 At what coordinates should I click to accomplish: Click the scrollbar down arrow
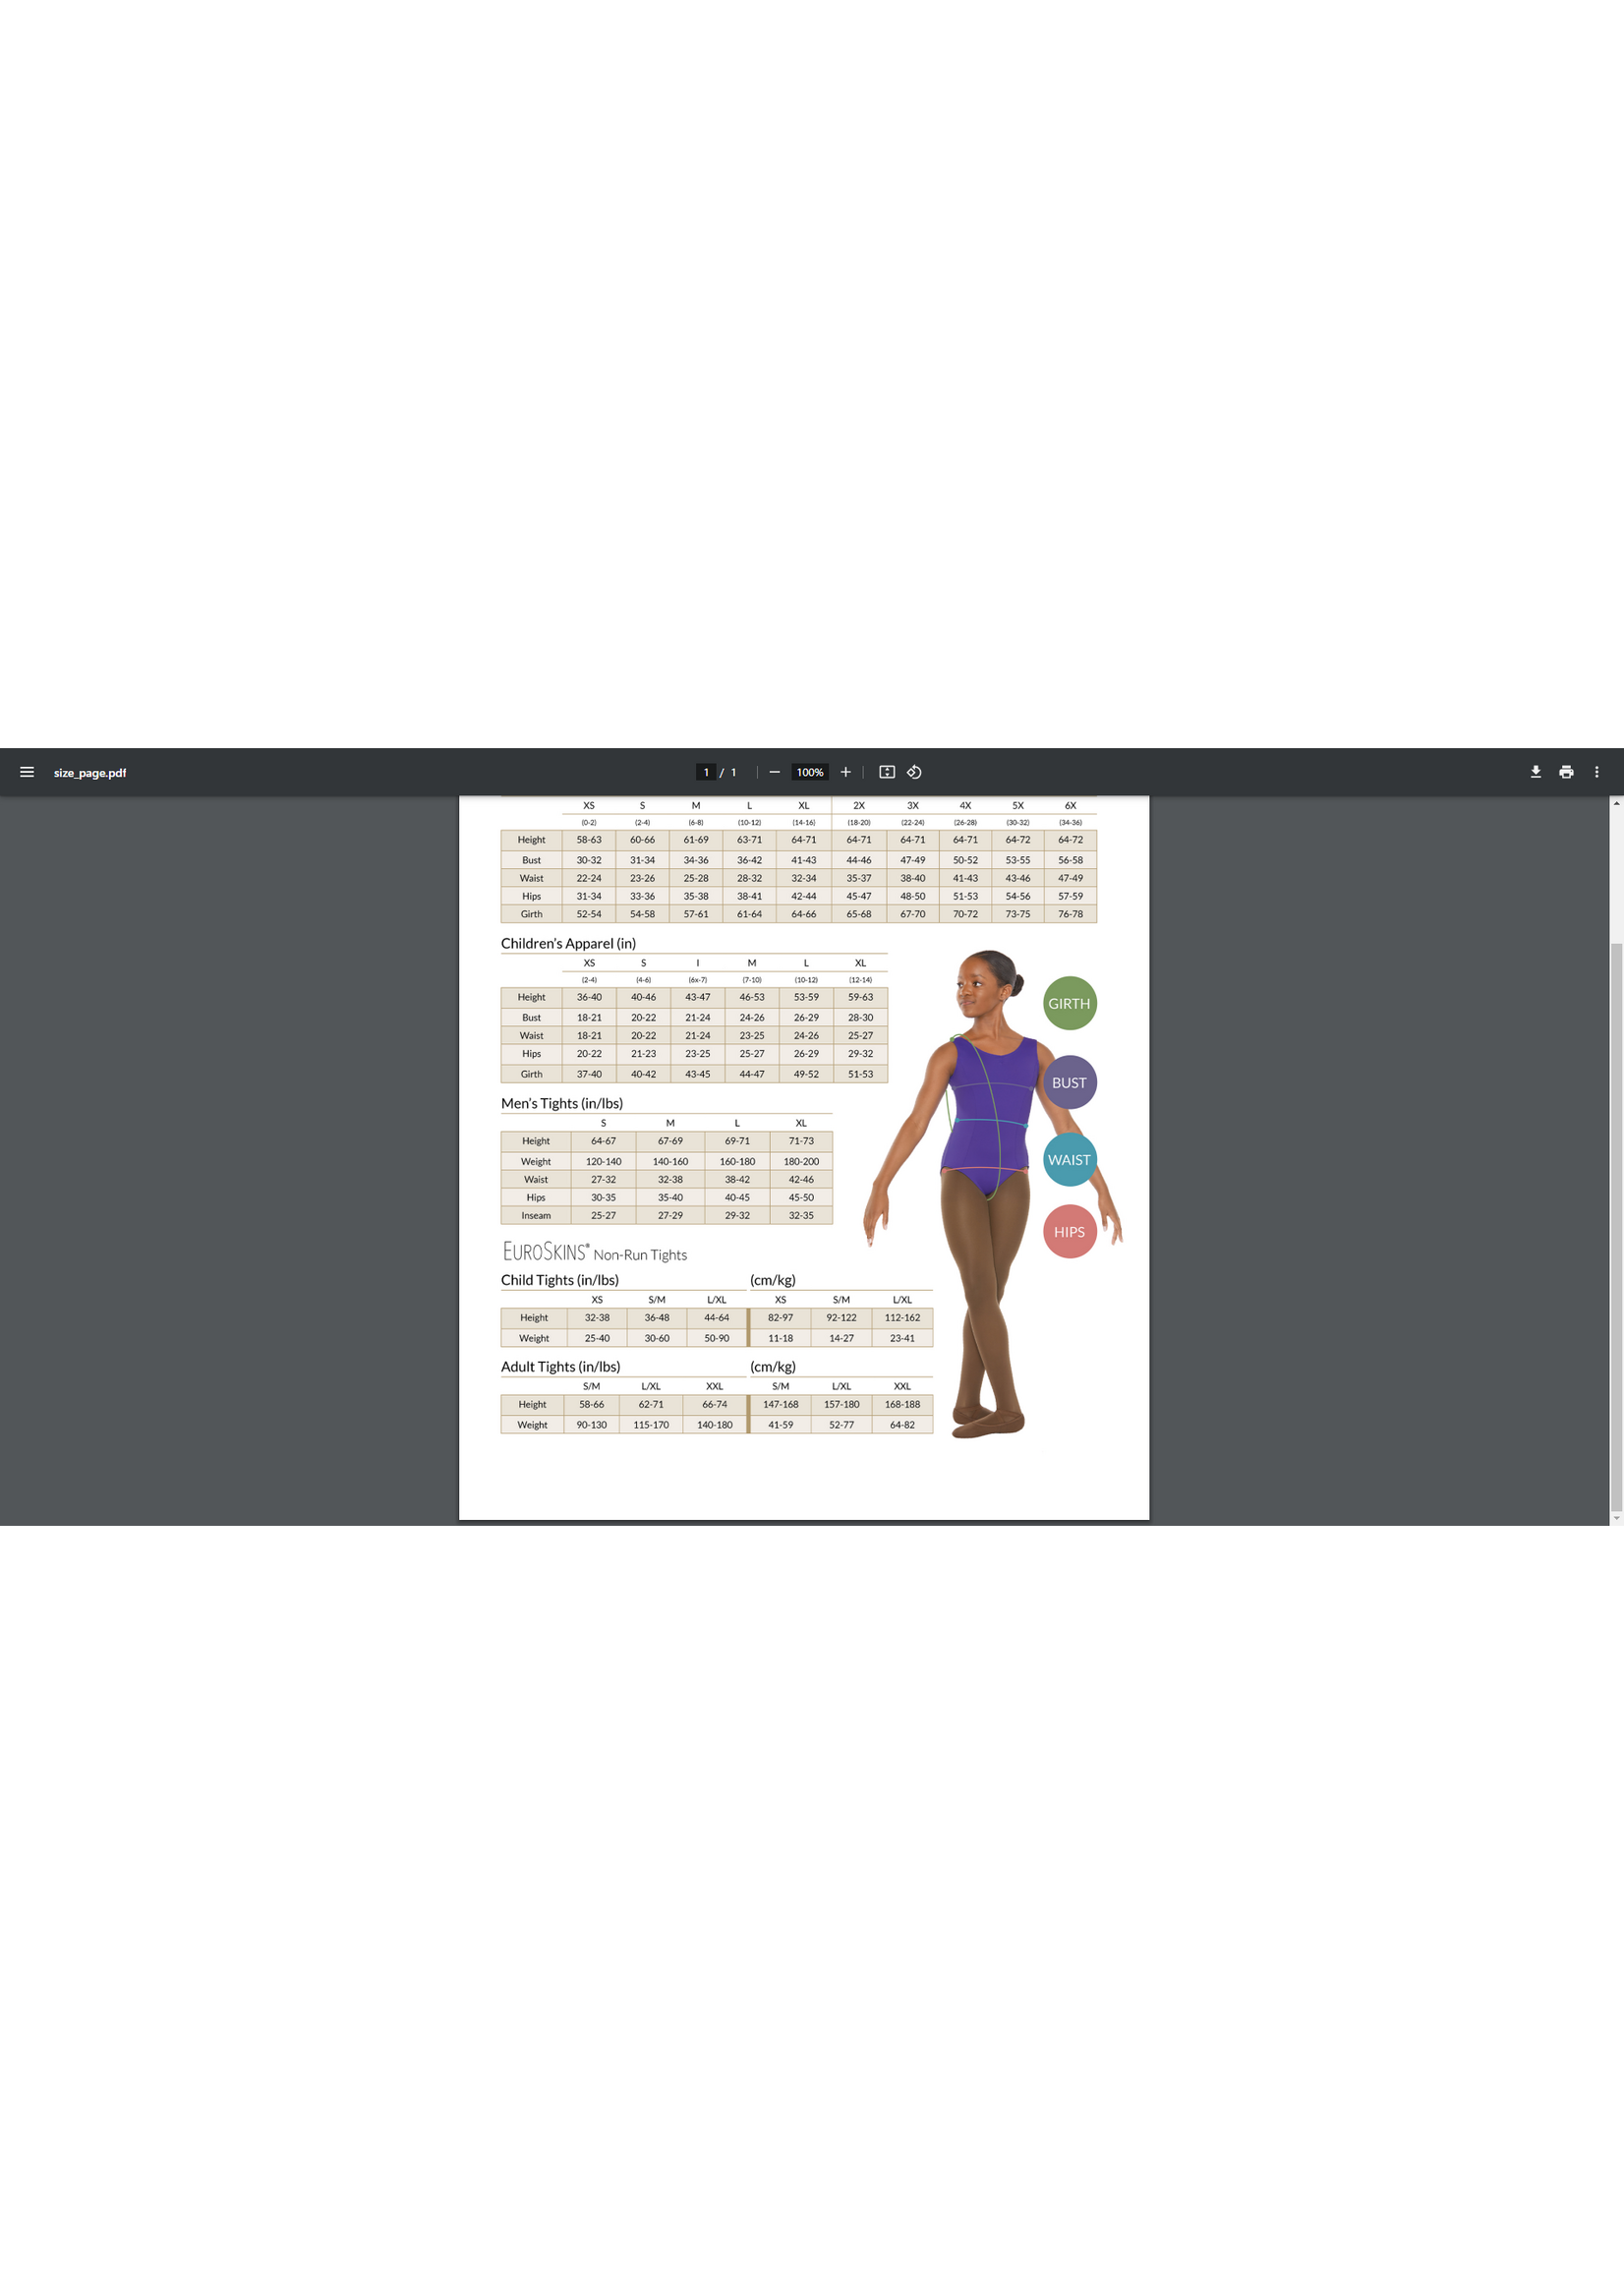[x=1616, y=1518]
